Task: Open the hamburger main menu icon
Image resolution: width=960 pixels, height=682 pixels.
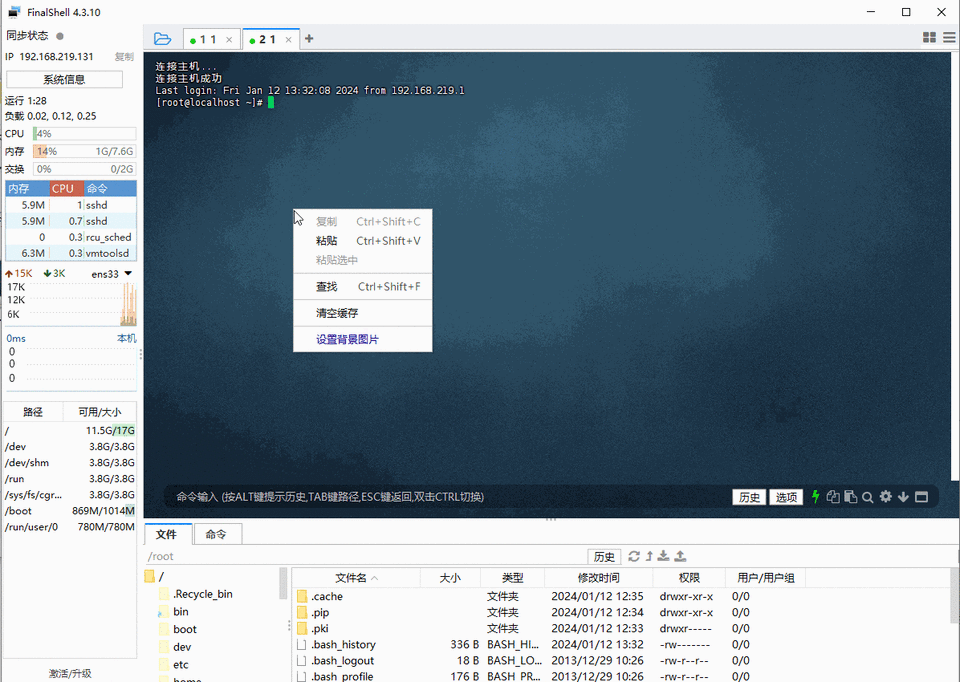Action: tap(950, 37)
